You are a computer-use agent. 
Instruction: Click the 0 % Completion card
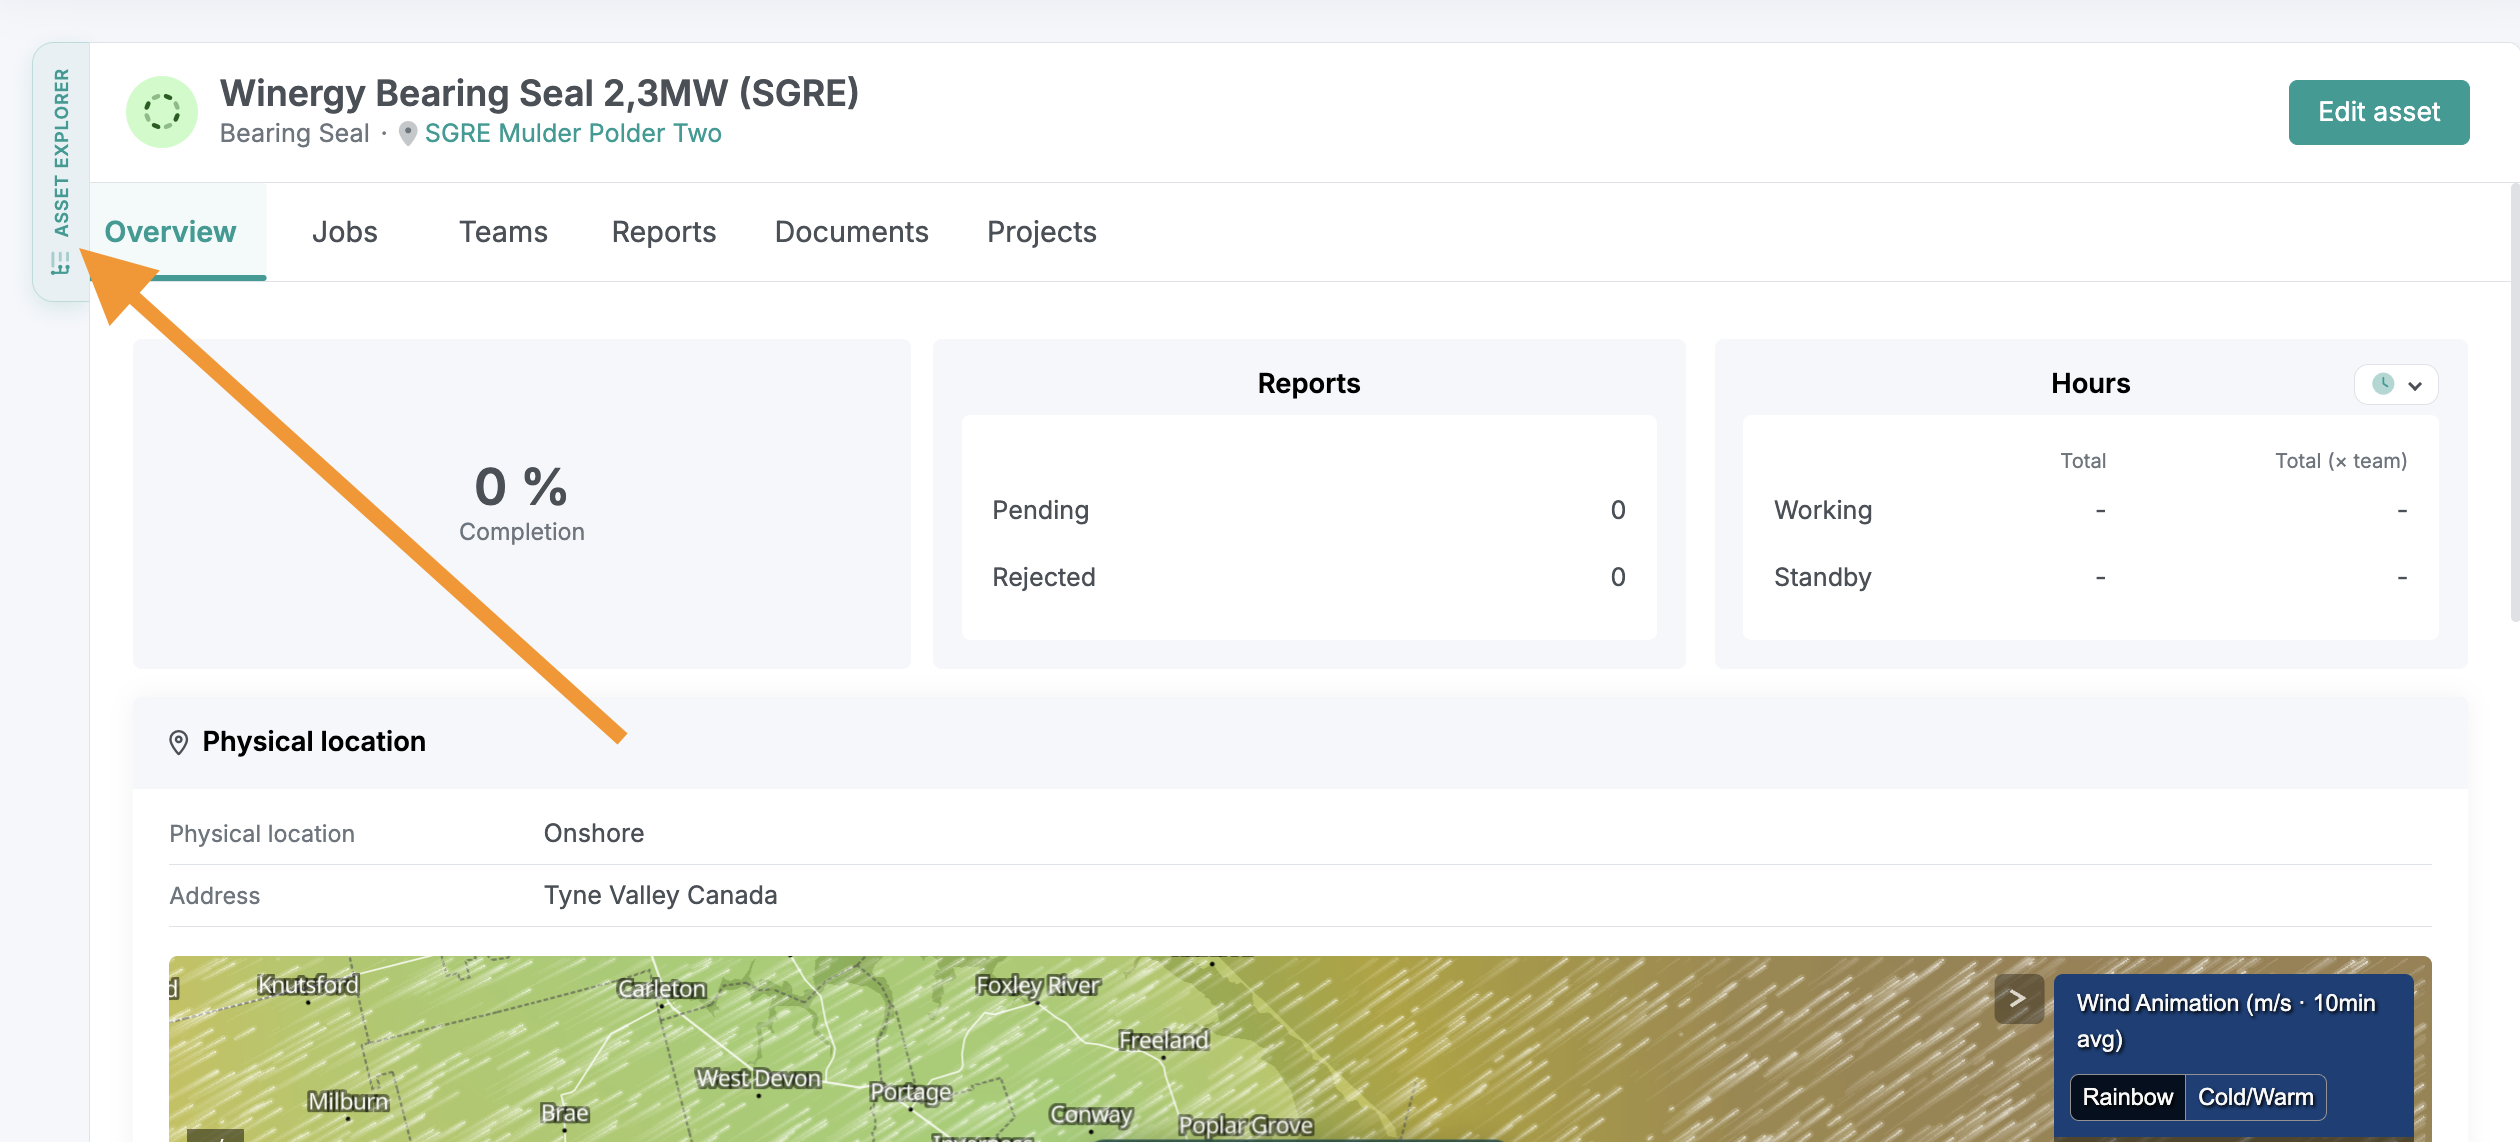coord(522,504)
